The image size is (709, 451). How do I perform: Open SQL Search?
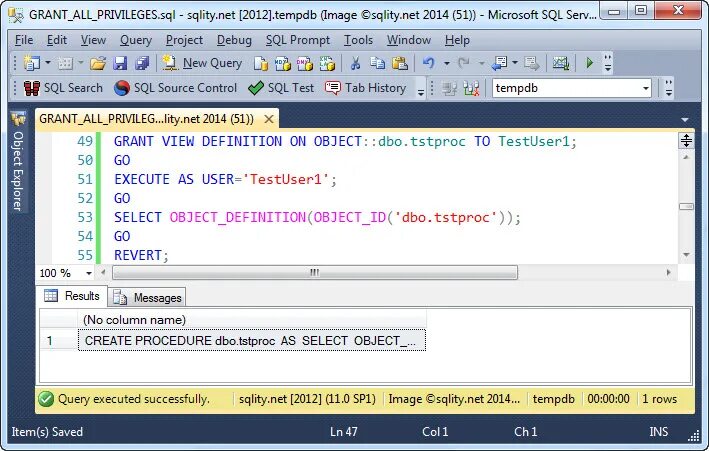point(63,88)
